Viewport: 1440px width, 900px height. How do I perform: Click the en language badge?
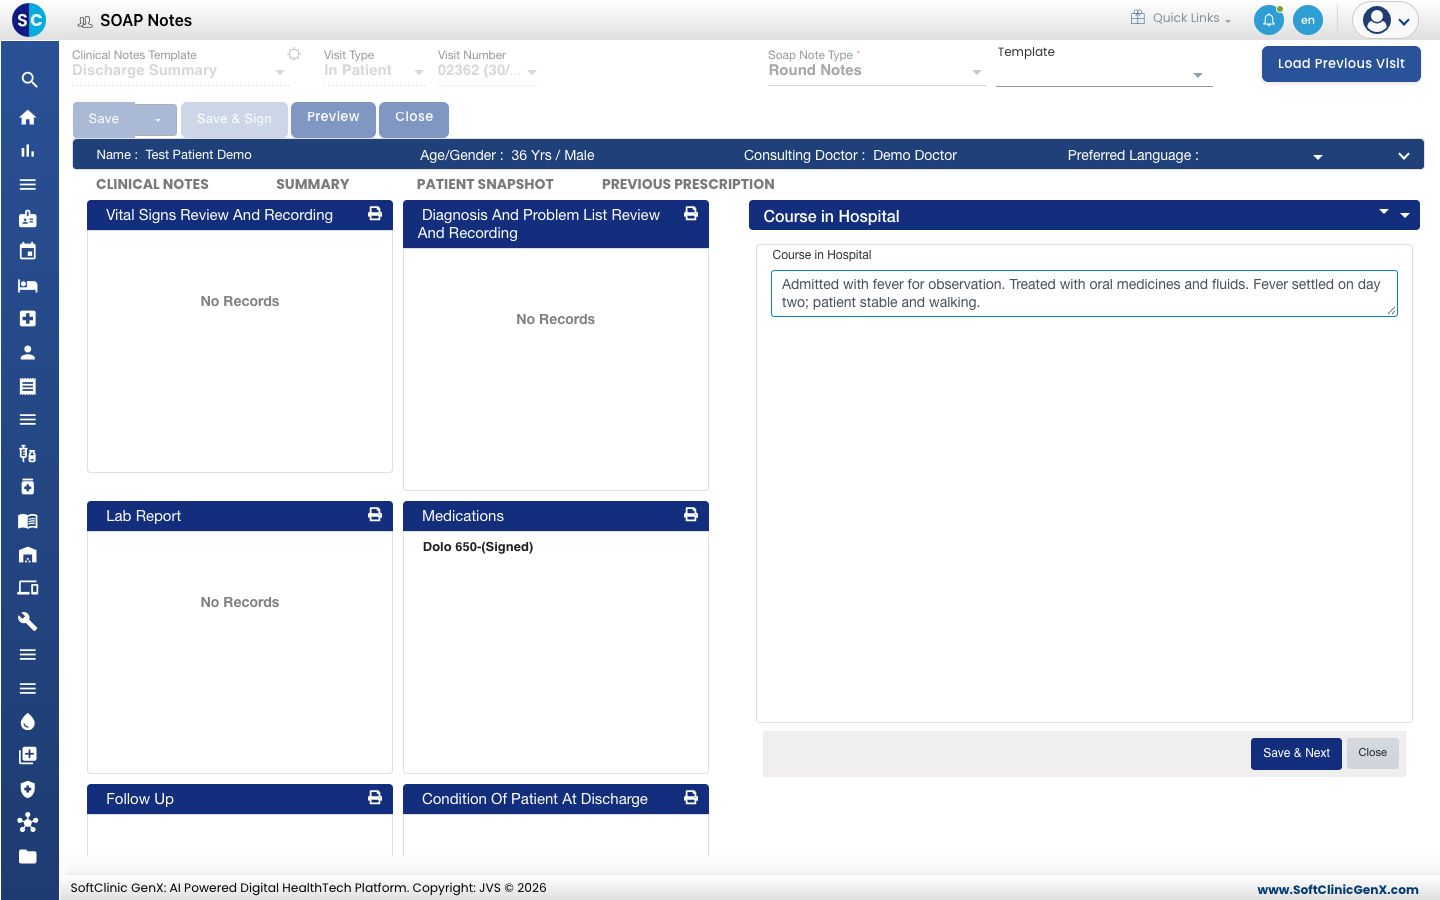point(1307,20)
